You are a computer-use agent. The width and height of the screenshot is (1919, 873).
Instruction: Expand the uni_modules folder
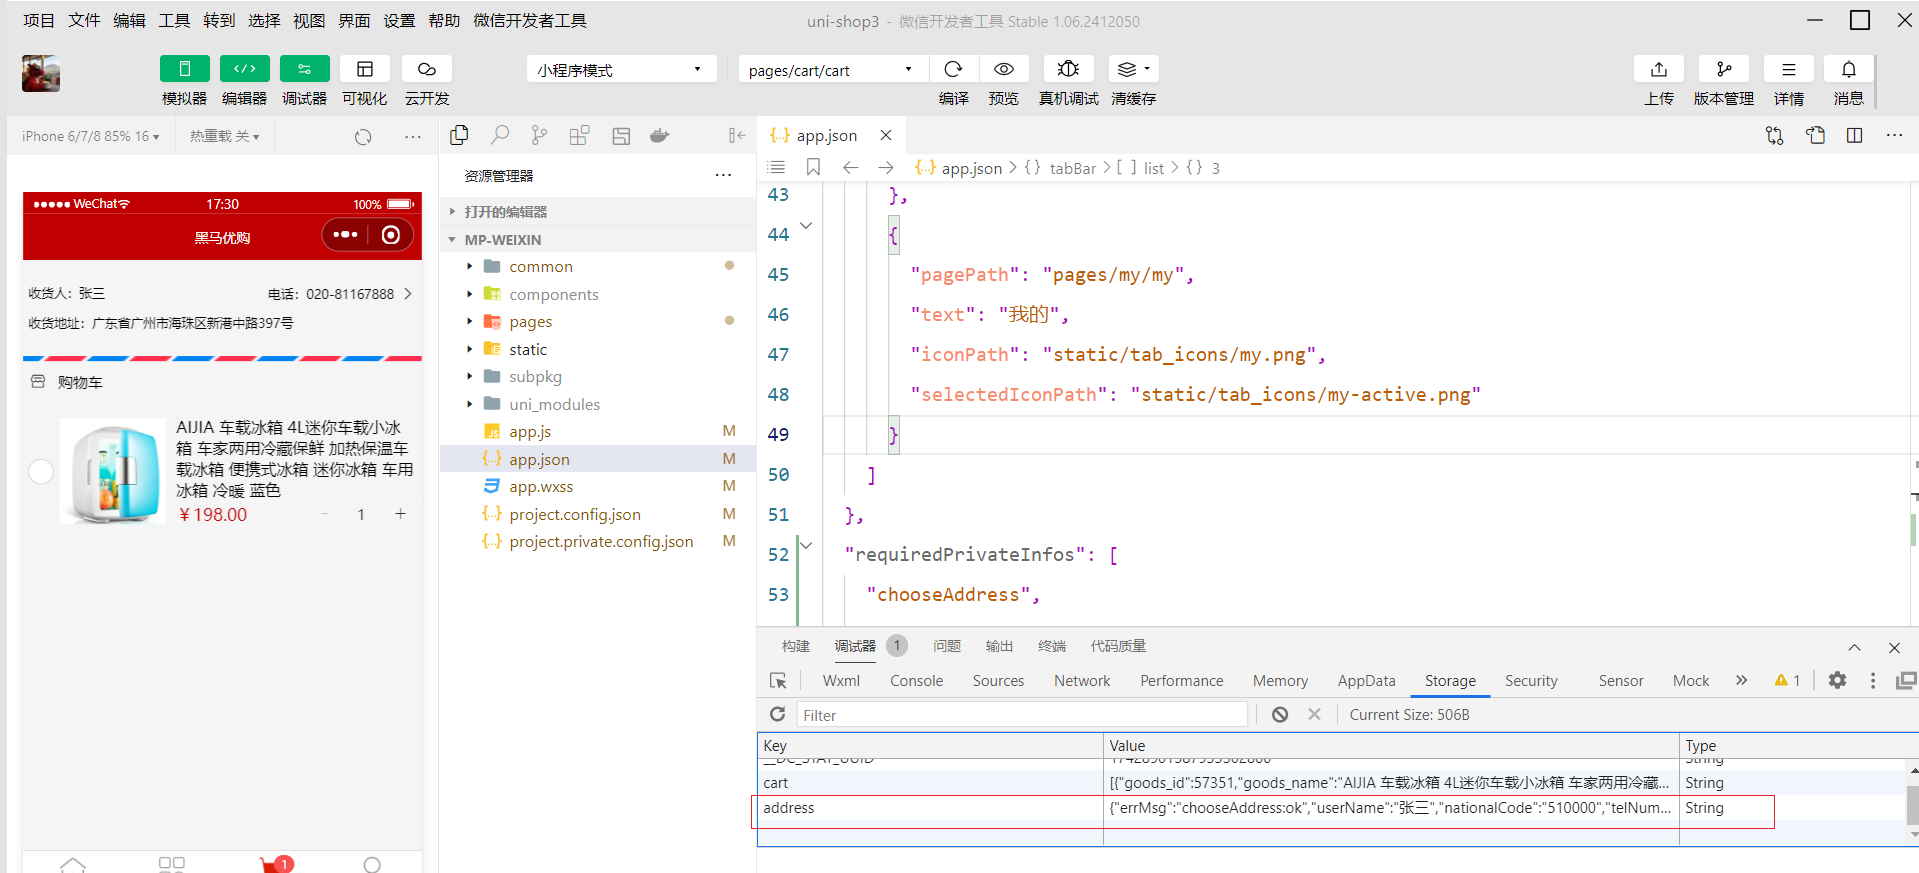pyautogui.click(x=597, y=404)
